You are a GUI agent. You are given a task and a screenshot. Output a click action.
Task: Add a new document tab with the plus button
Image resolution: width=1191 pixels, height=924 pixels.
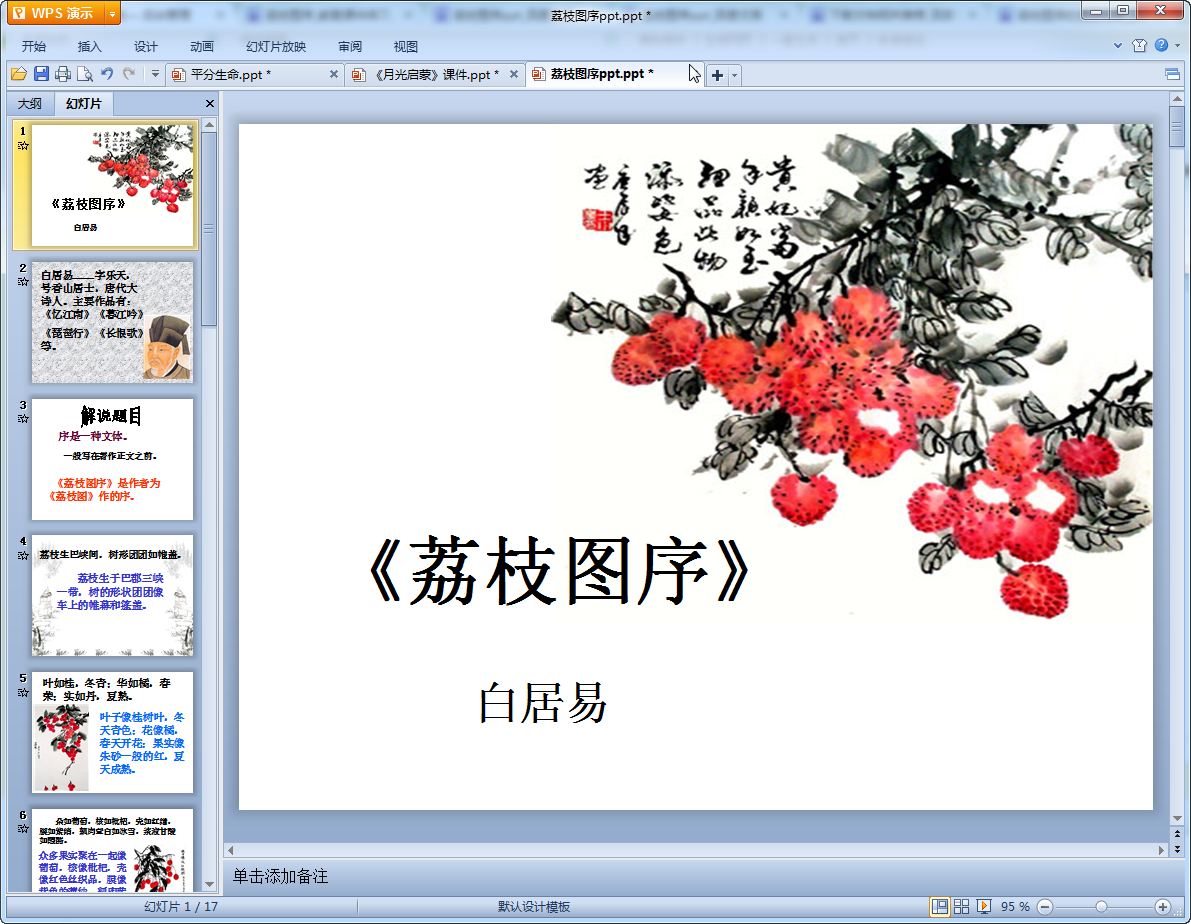point(717,75)
